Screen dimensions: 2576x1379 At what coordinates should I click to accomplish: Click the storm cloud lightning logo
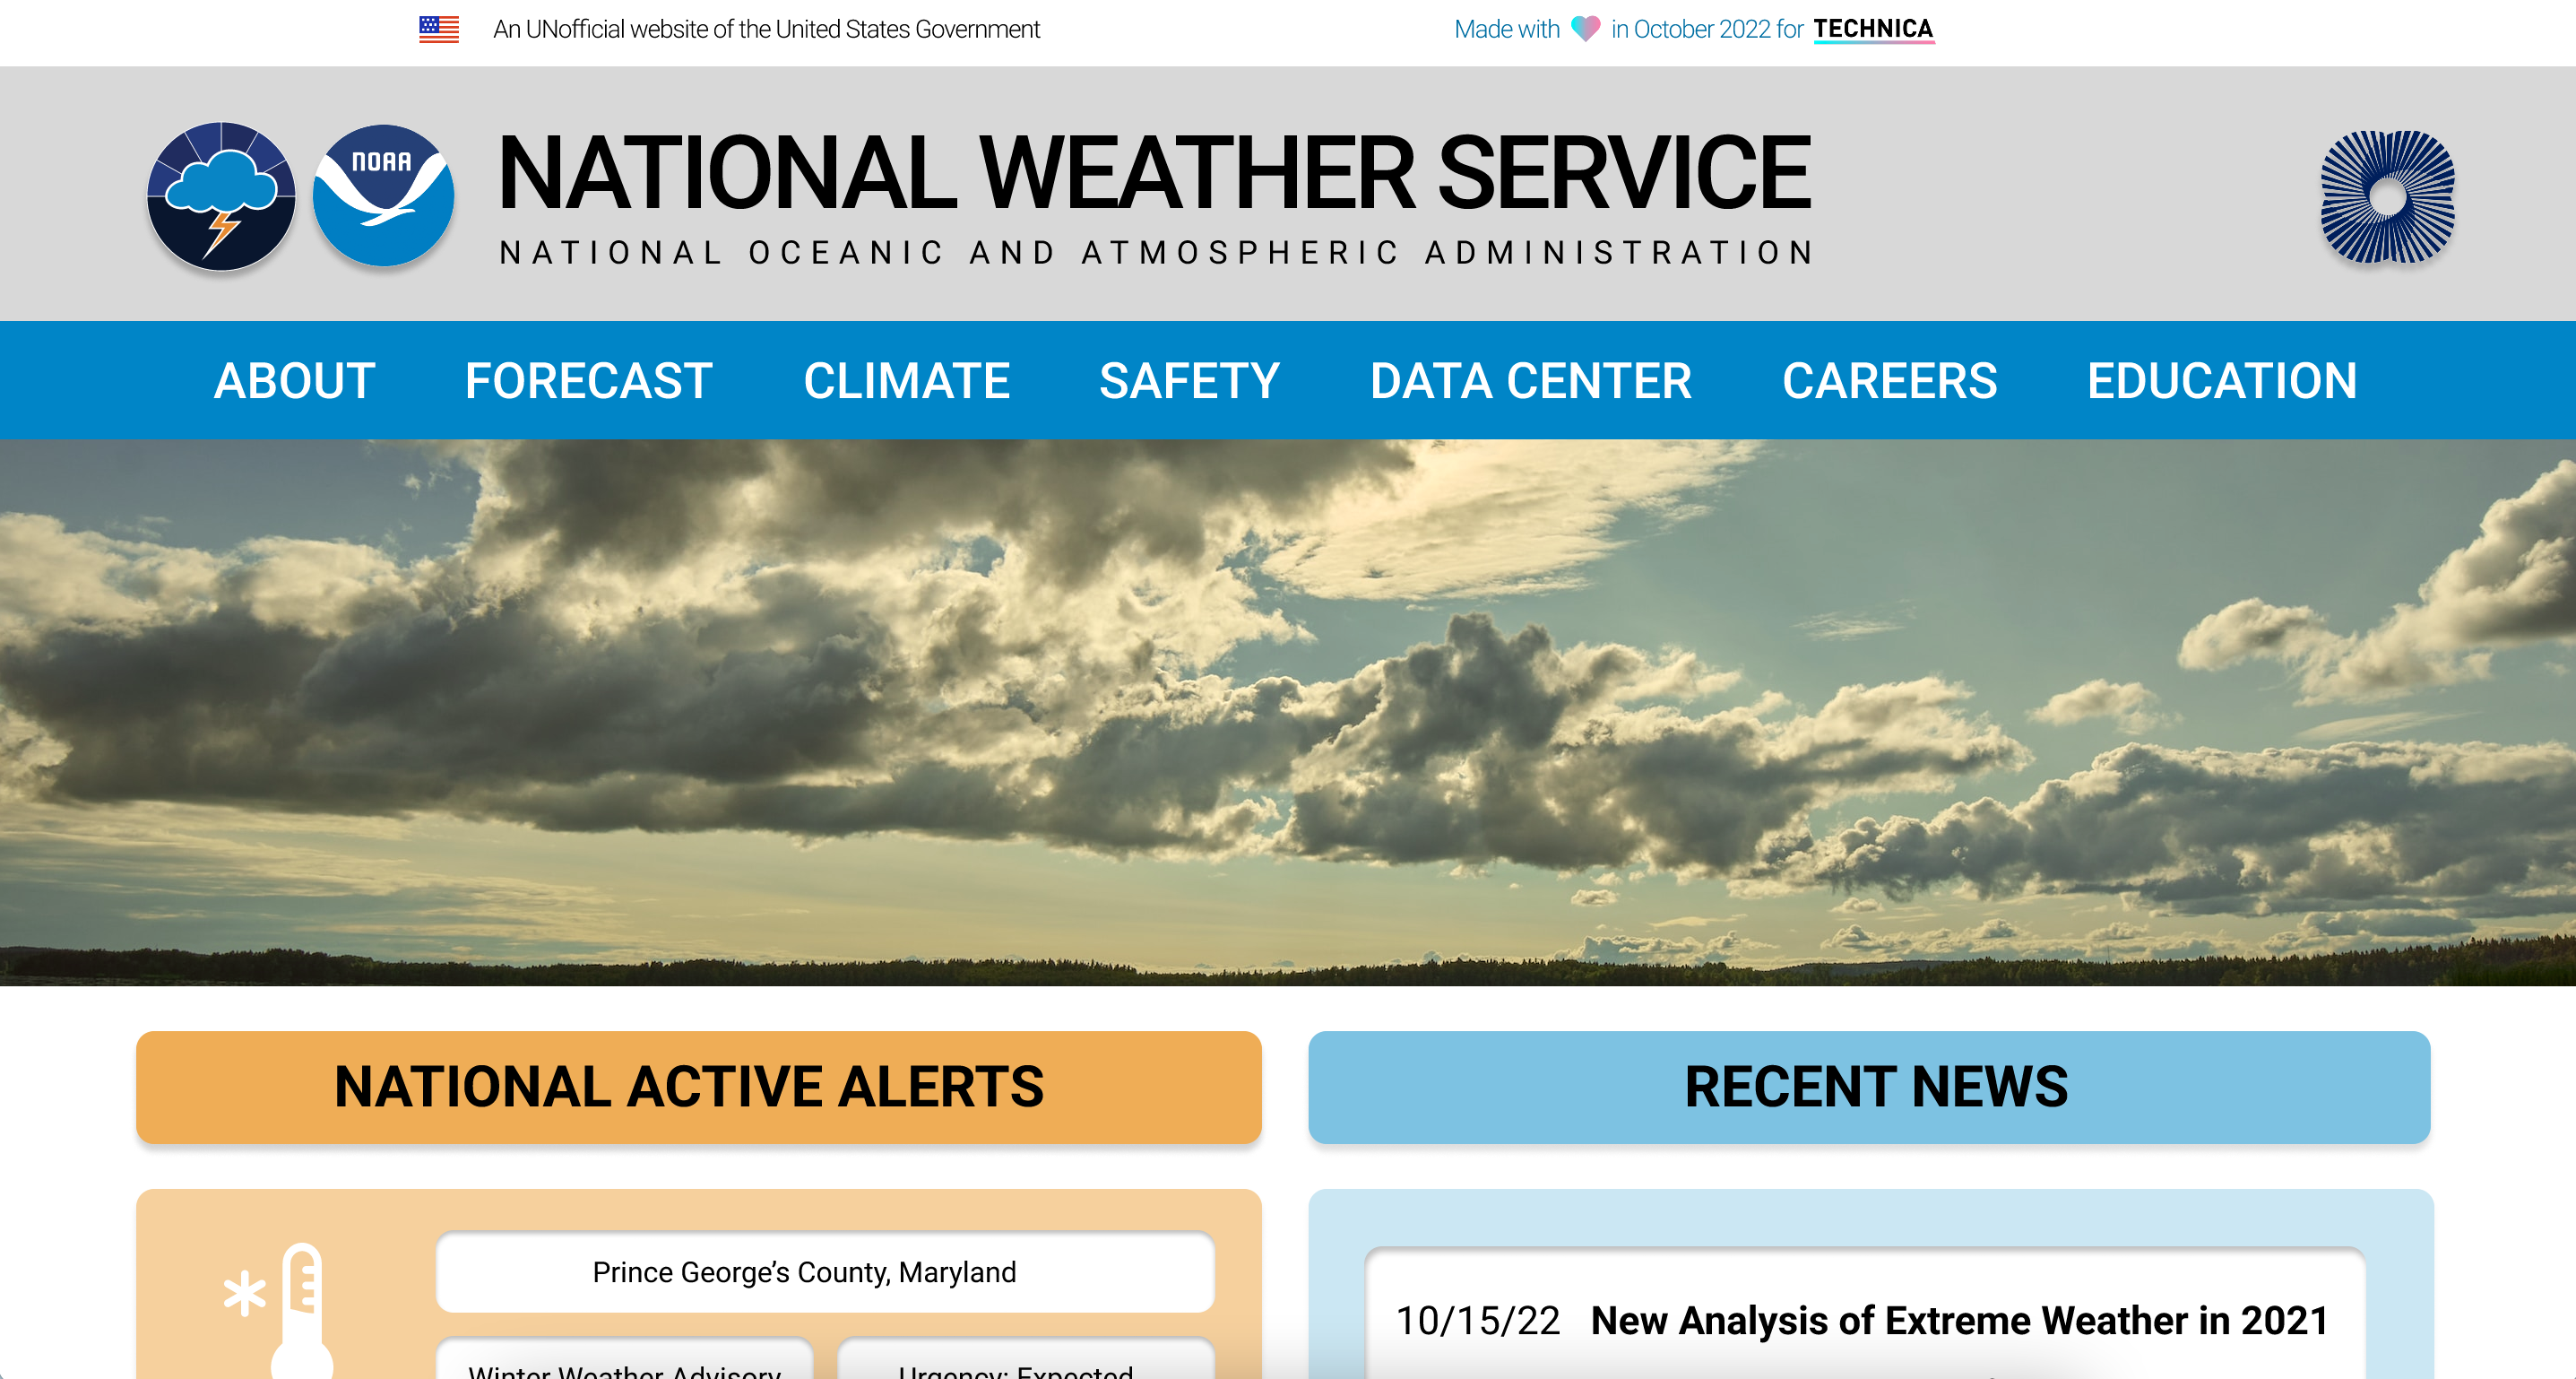pyautogui.click(x=221, y=196)
